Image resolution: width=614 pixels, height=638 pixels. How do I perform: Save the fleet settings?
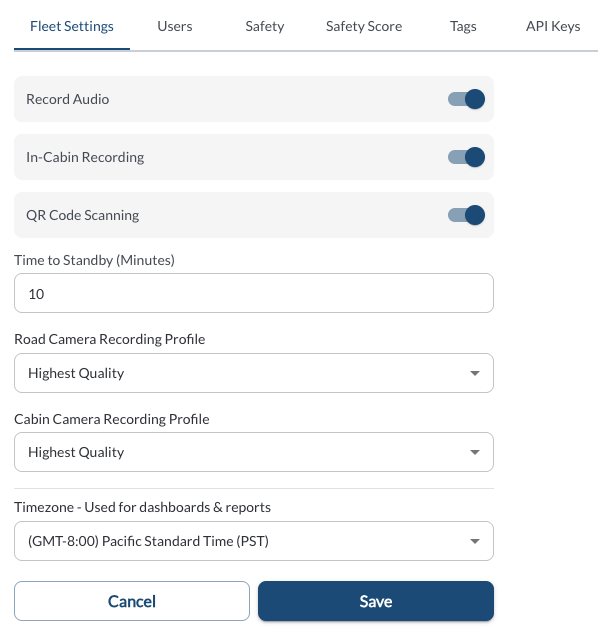tap(376, 601)
